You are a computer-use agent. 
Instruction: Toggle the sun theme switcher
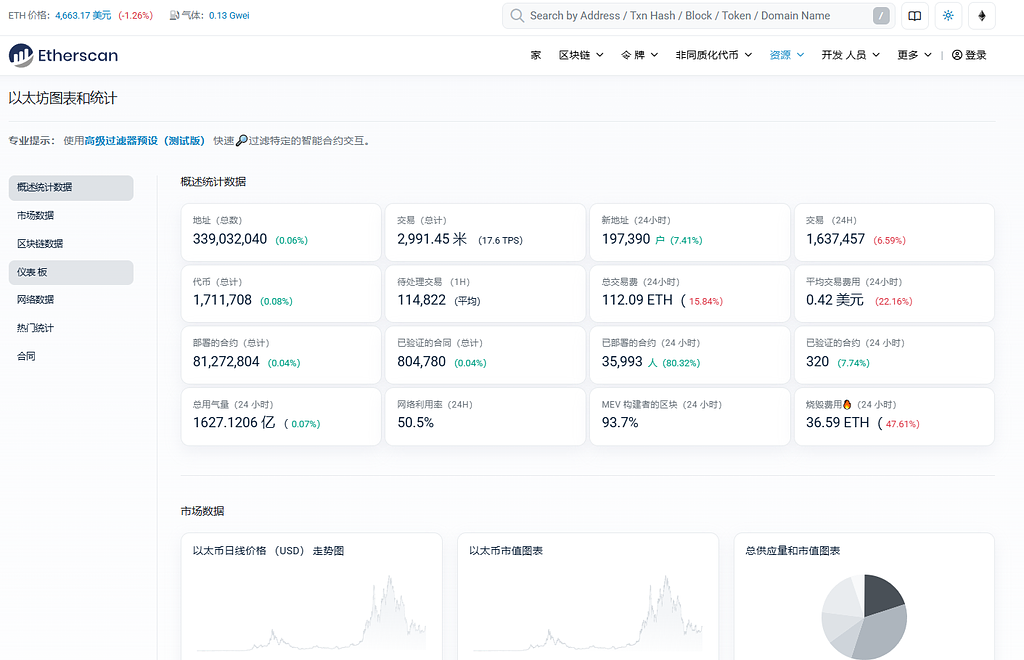(x=948, y=16)
